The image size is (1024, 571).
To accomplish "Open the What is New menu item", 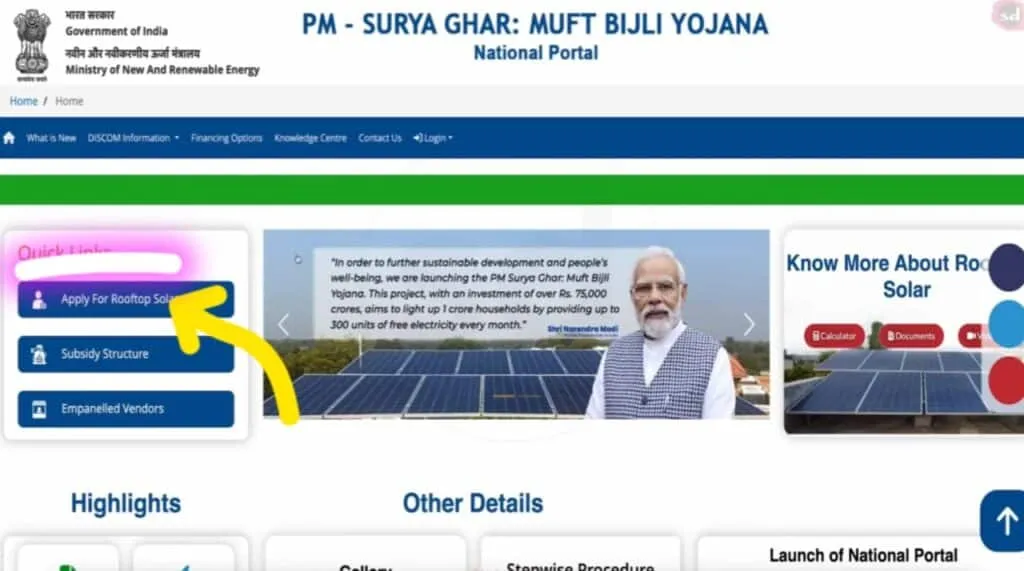I will point(51,138).
